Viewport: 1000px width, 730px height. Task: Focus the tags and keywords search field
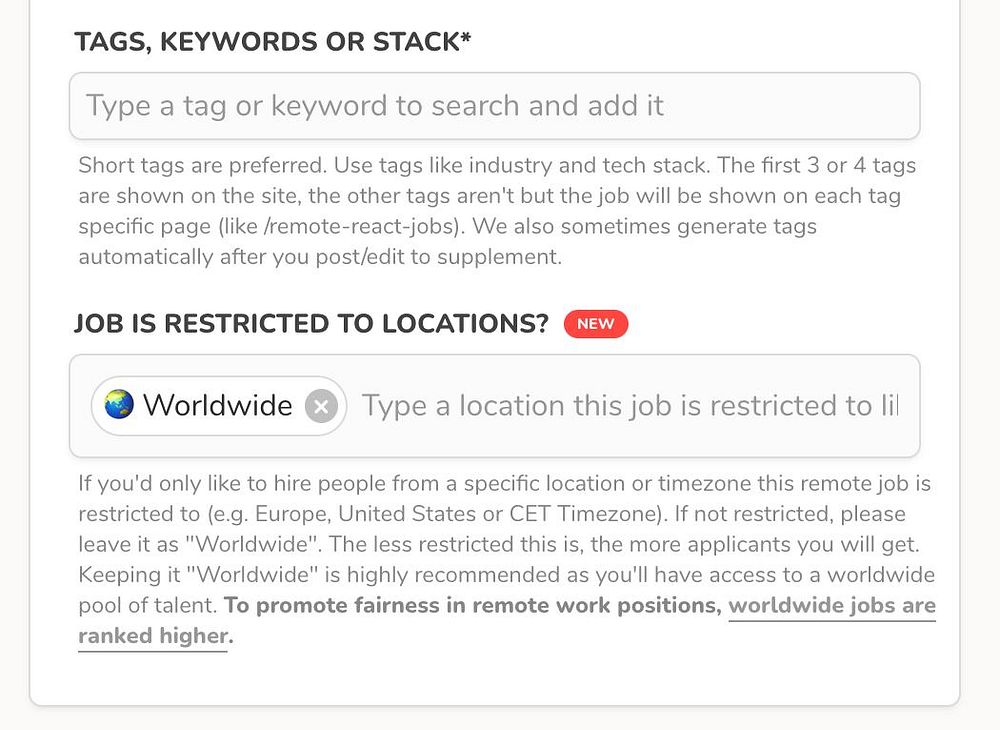(494, 106)
